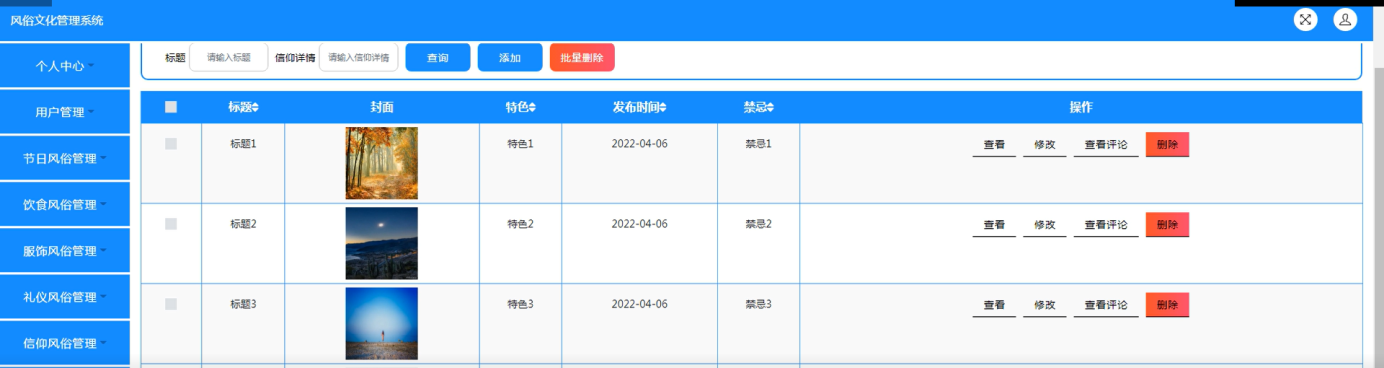Sort by 标题 column arrow

[x=255, y=107]
